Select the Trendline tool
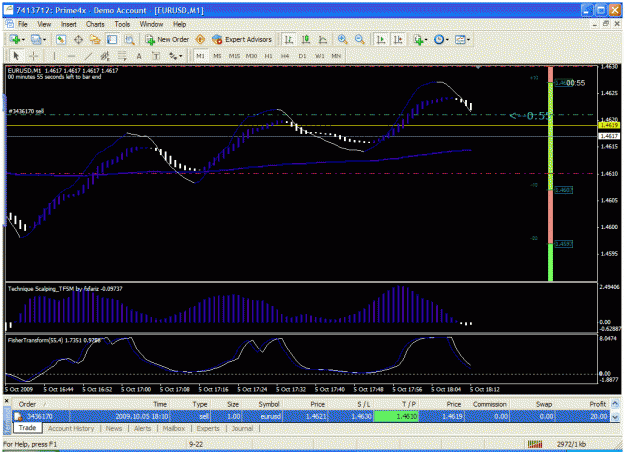Image resolution: width=625 pixels, height=452 pixels. (x=88, y=56)
